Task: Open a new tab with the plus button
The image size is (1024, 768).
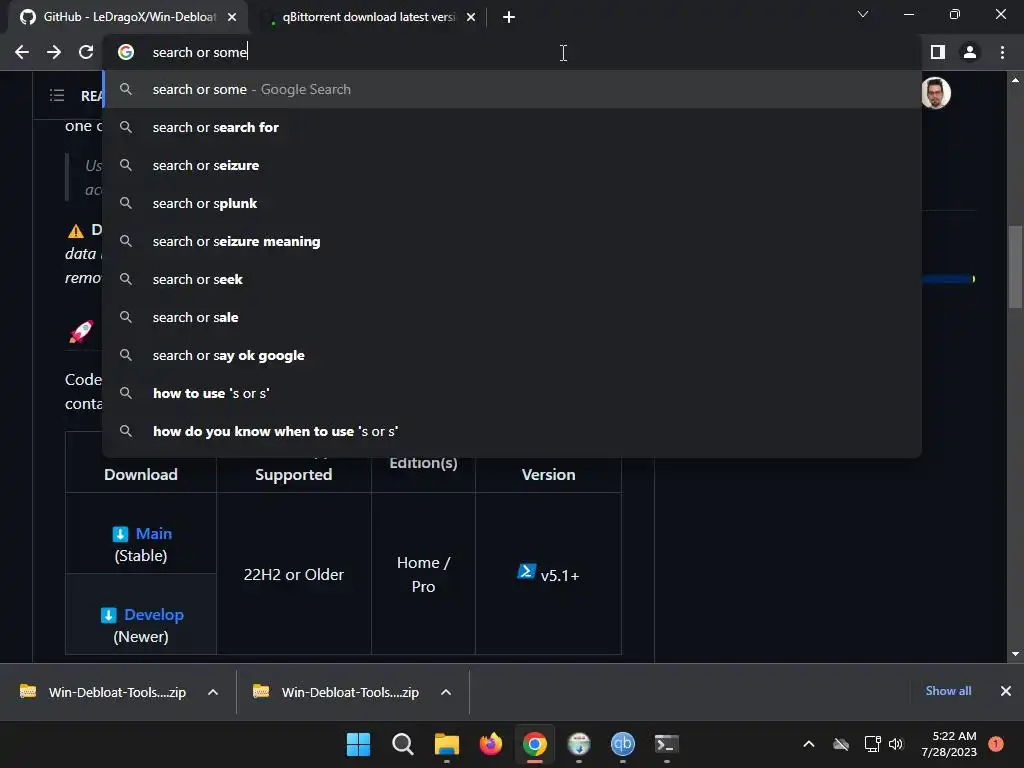Action: (x=509, y=17)
